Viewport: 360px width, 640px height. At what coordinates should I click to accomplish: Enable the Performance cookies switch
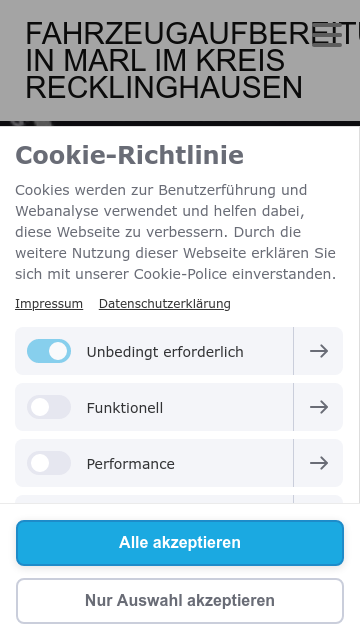click(49, 463)
